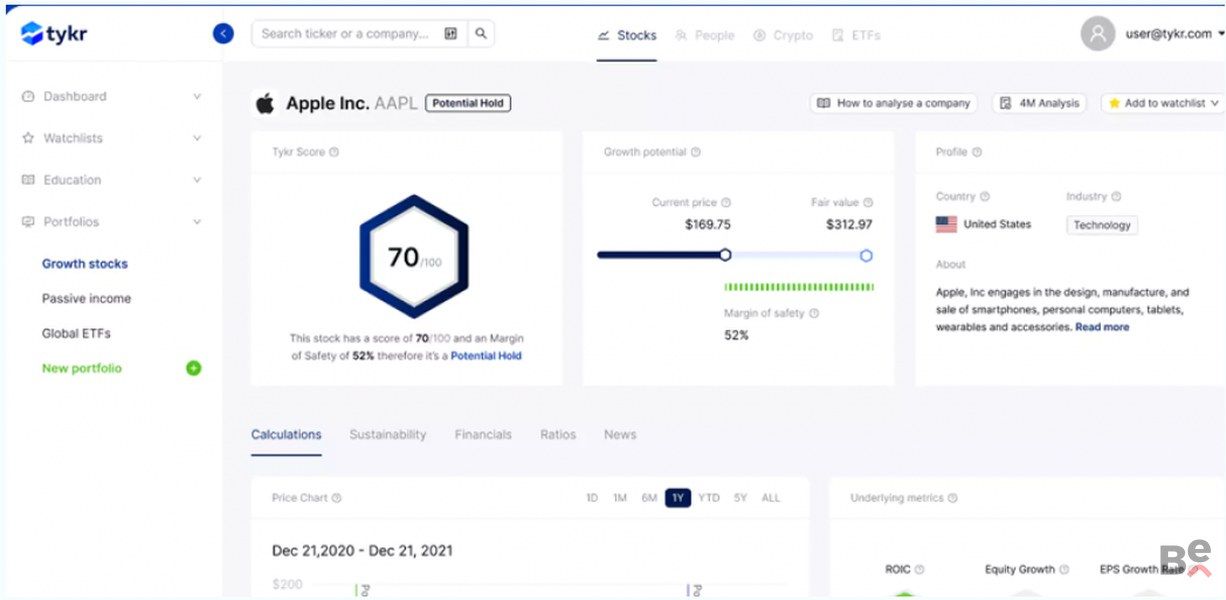Click the Equity Growth info icon
Screen dimensions: 1226x600
1064,569
